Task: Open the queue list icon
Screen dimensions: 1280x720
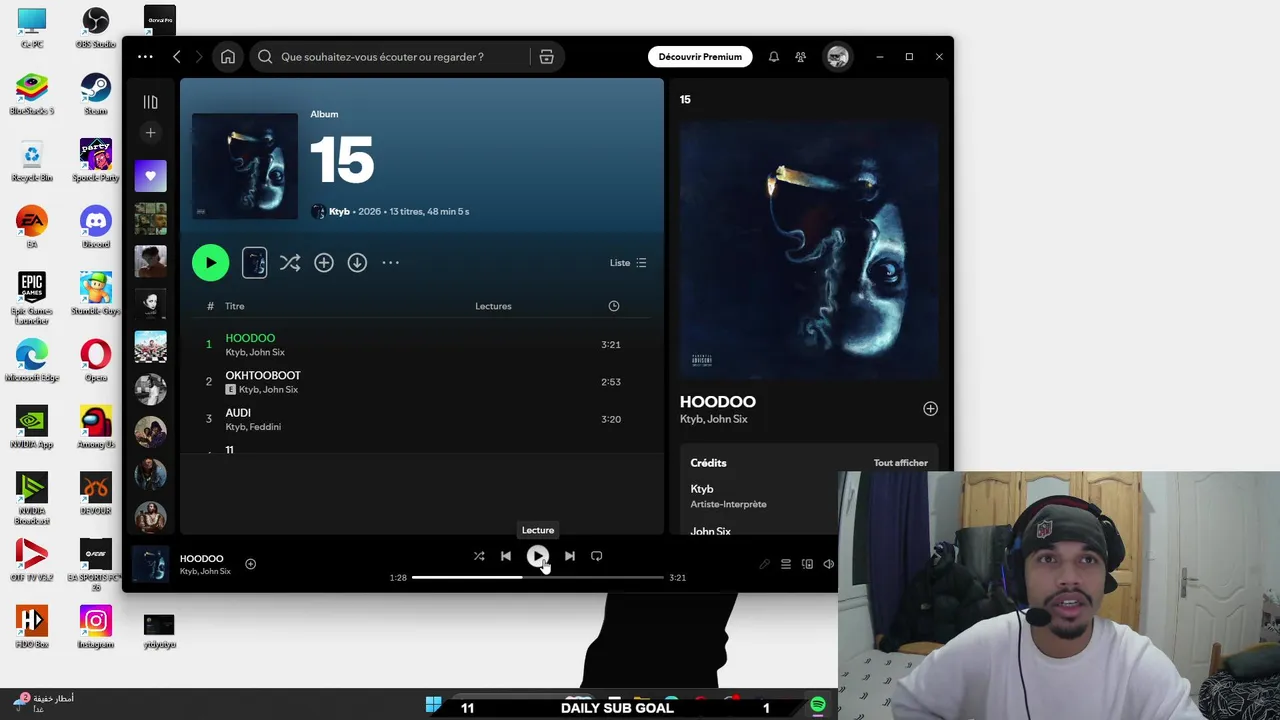Action: (786, 564)
